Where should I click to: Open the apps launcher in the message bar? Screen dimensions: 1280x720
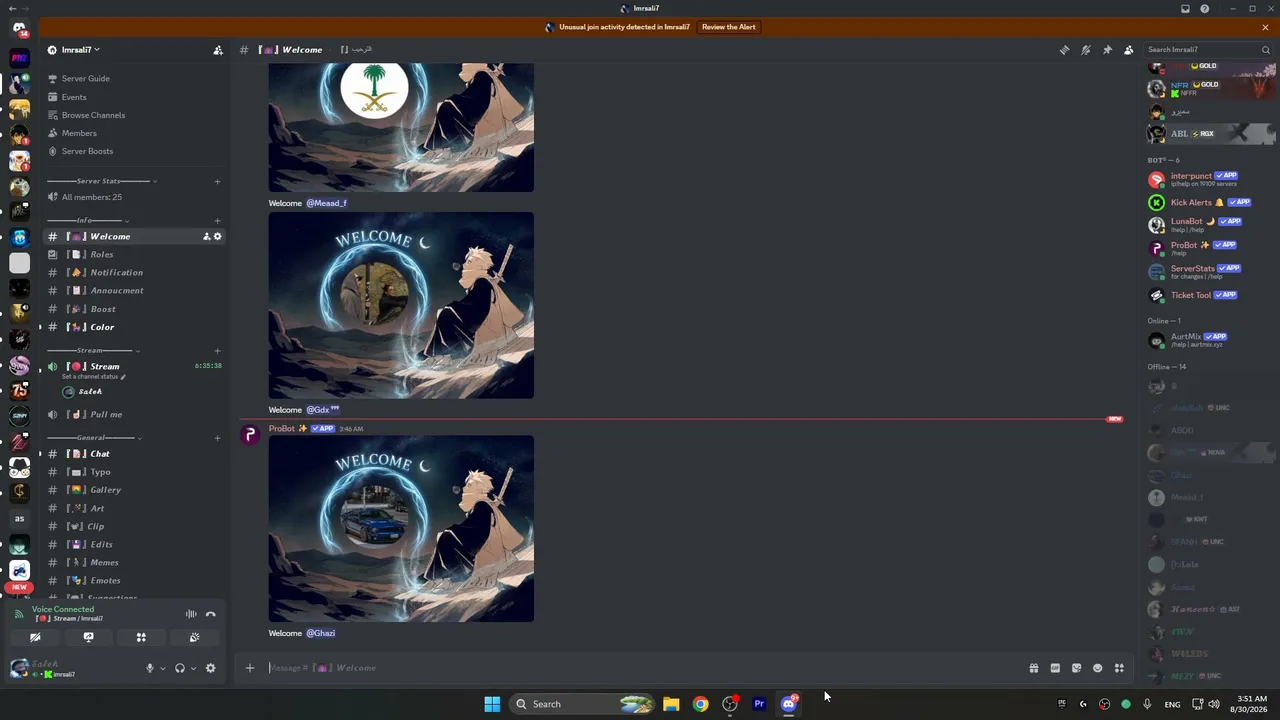click(x=1119, y=668)
